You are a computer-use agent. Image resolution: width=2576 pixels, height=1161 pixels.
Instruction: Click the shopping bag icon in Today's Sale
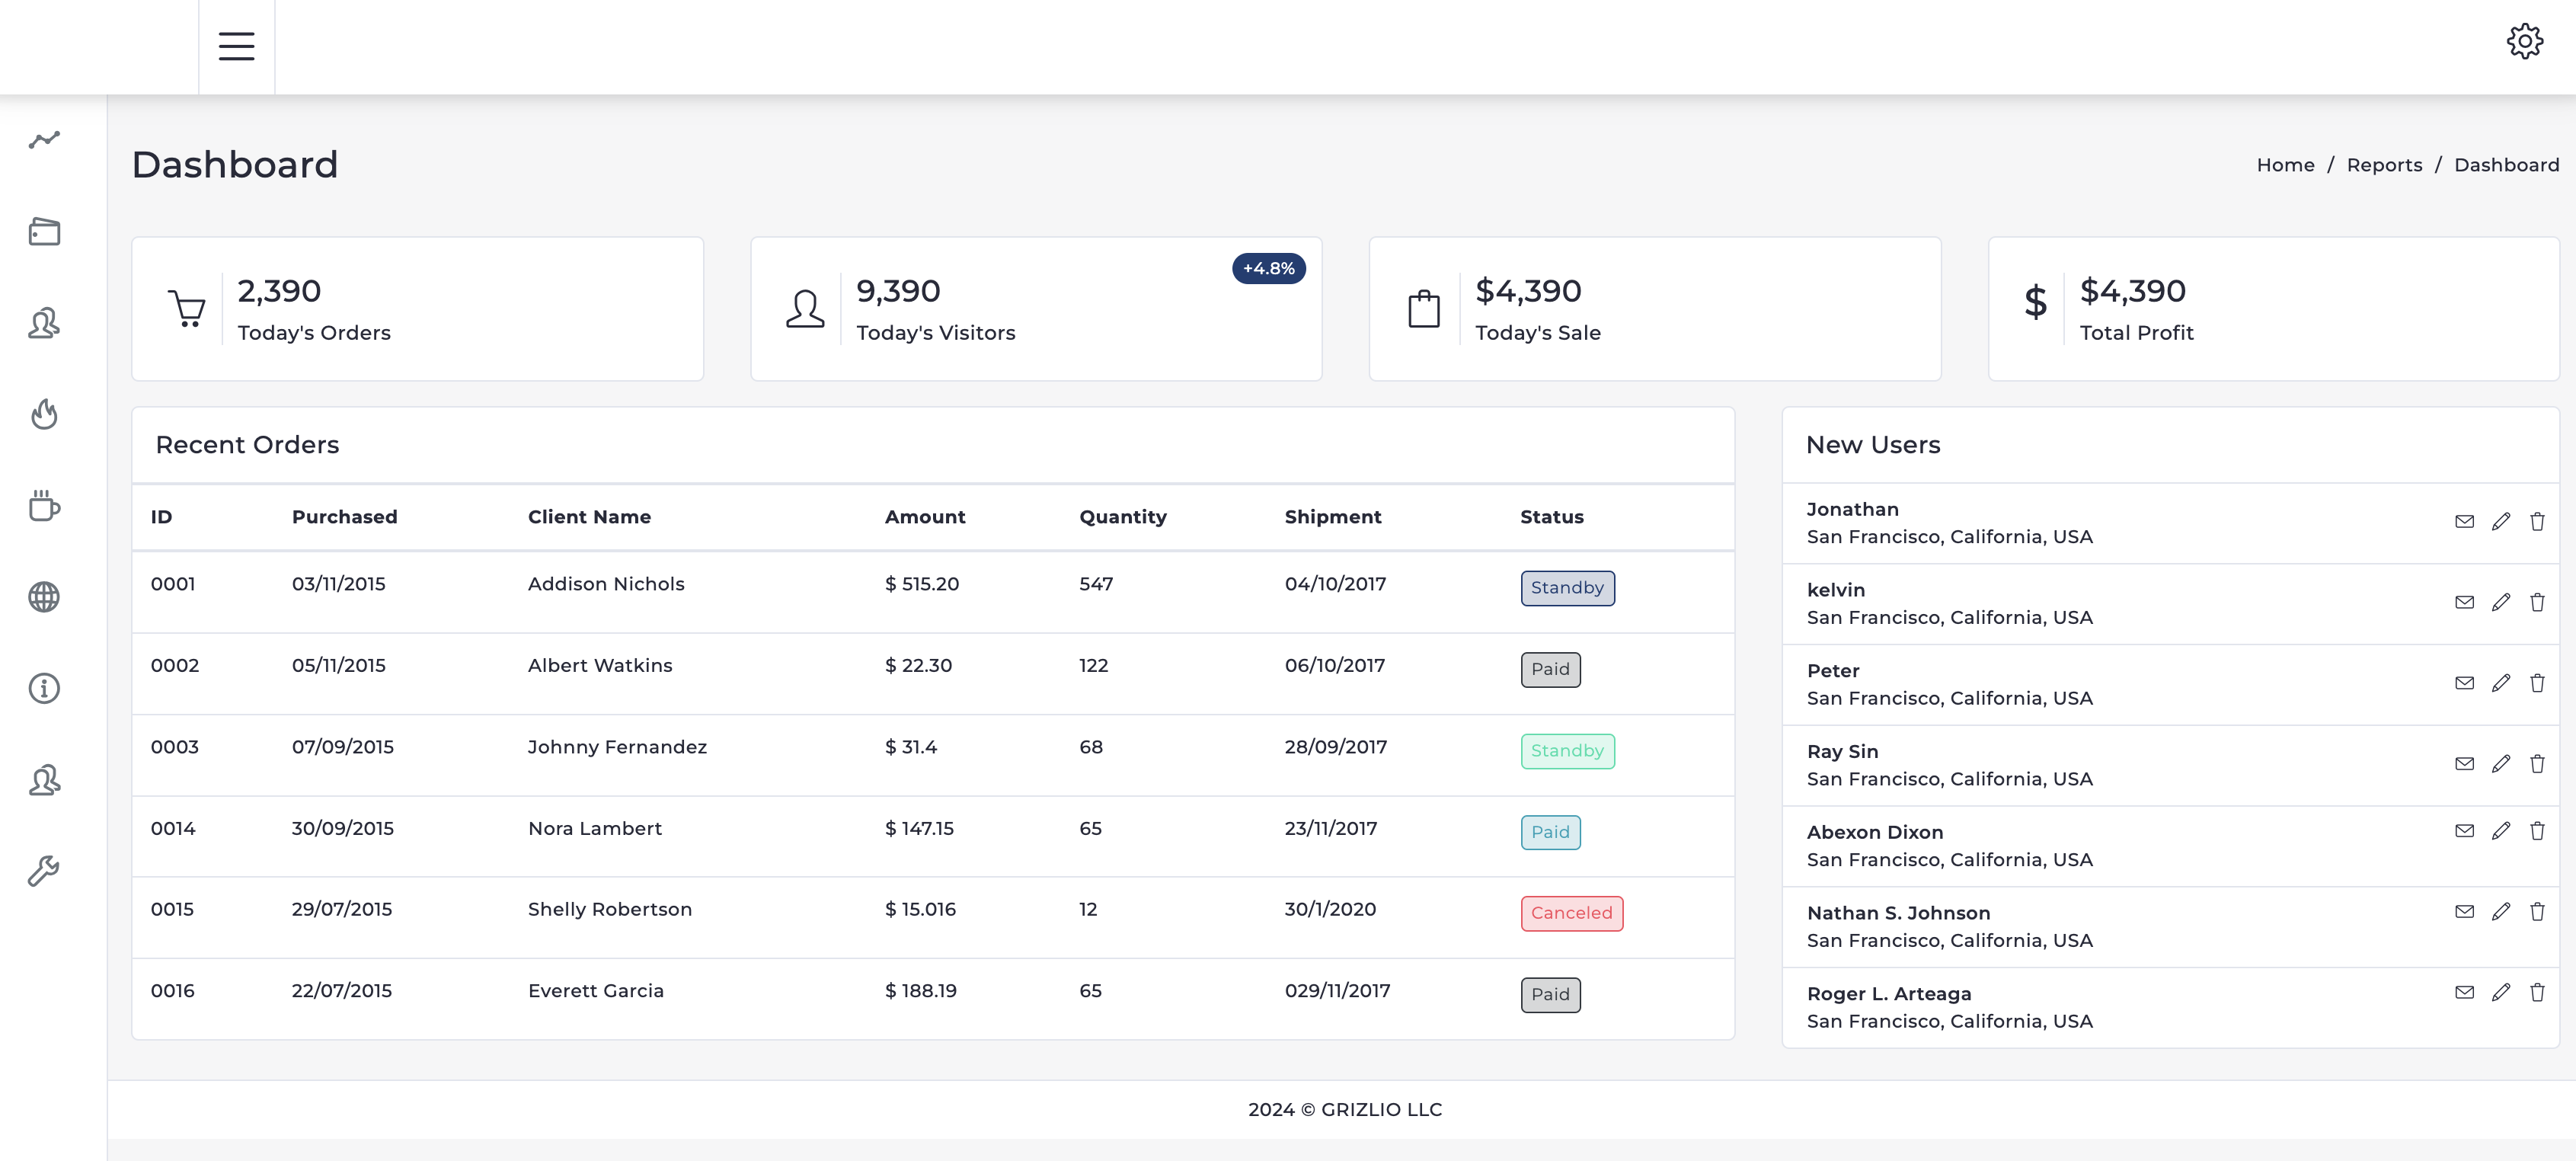[1424, 309]
